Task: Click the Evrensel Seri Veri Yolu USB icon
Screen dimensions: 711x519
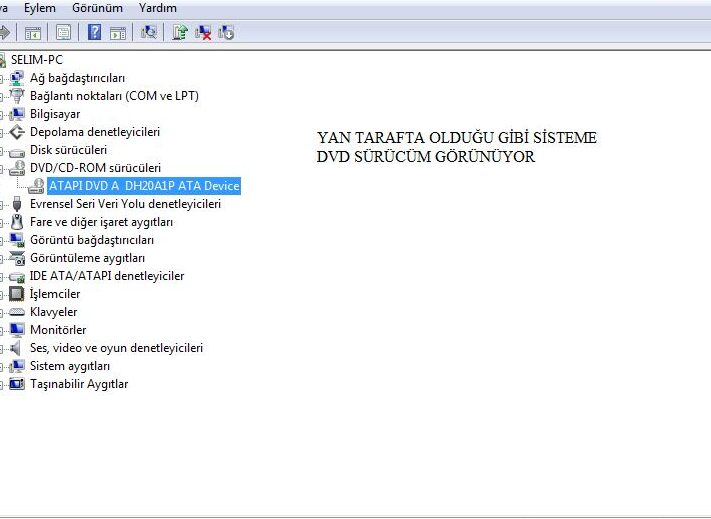Action: [x=17, y=204]
